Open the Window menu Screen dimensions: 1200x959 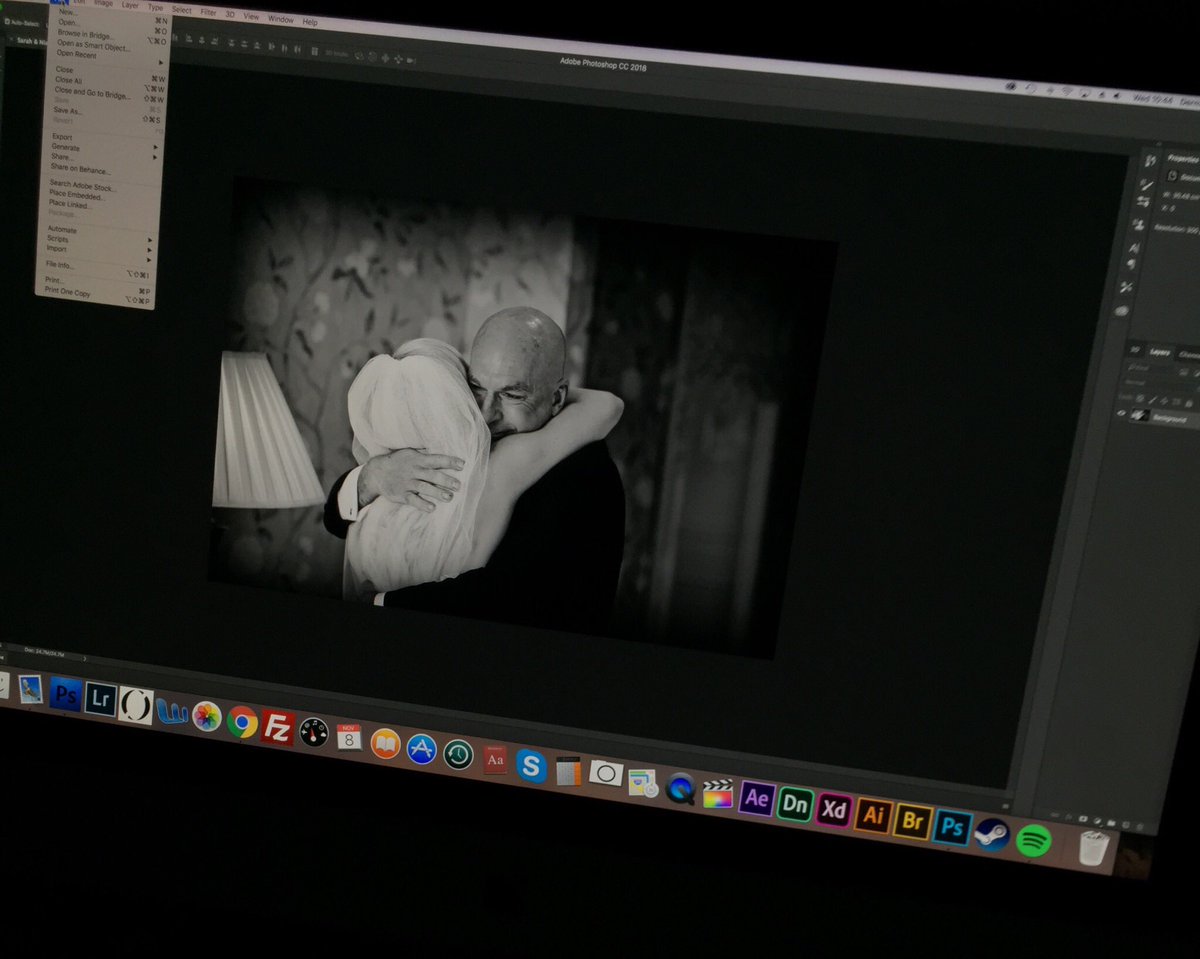(x=281, y=19)
